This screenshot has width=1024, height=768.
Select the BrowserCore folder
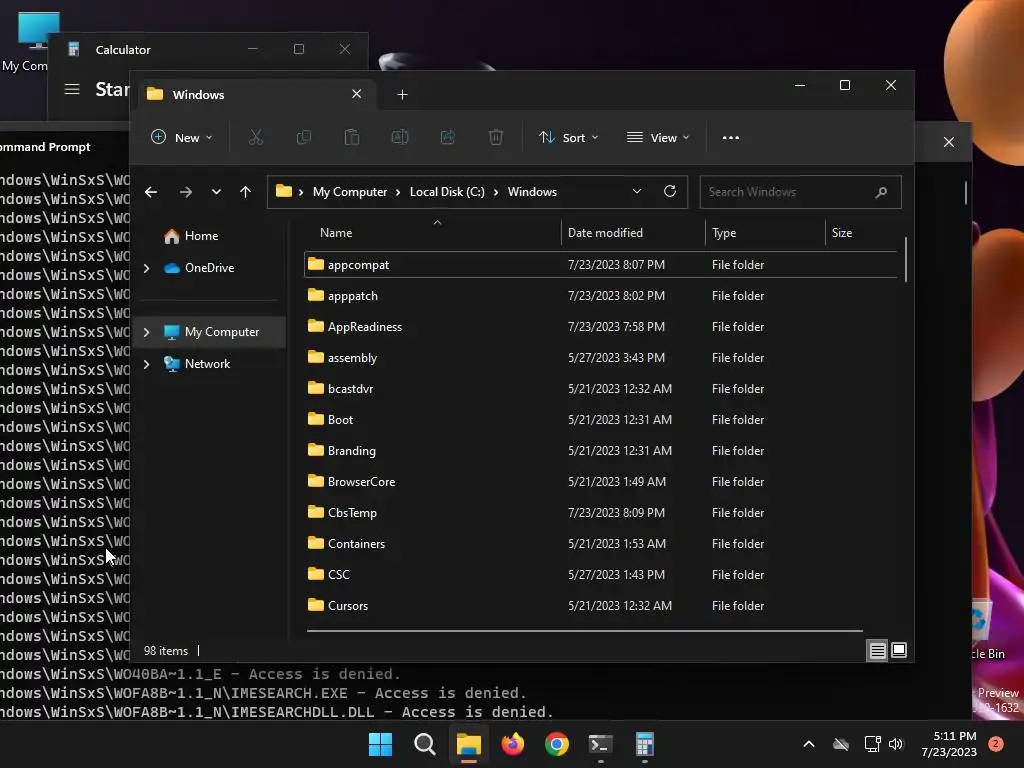click(x=600, y=482)
